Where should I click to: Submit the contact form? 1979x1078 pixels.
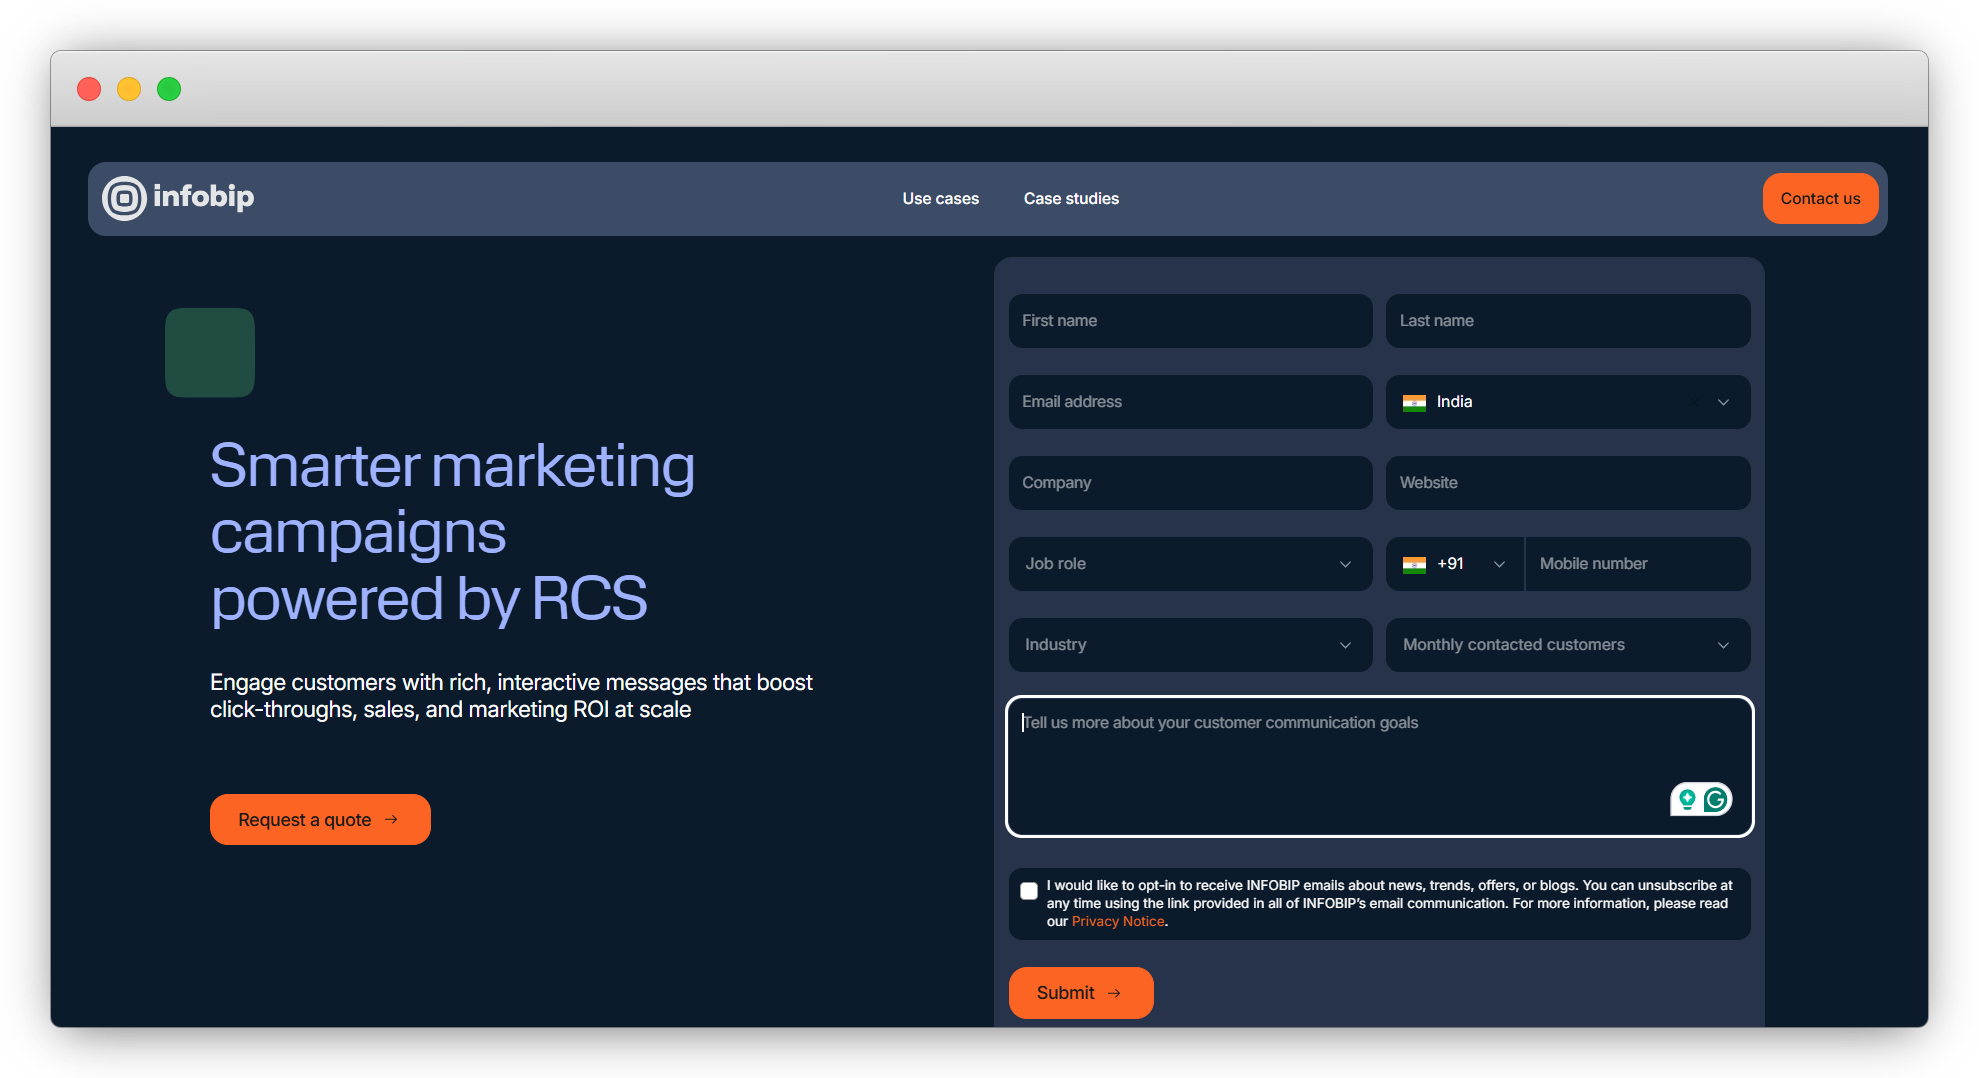coord(1081,992)
